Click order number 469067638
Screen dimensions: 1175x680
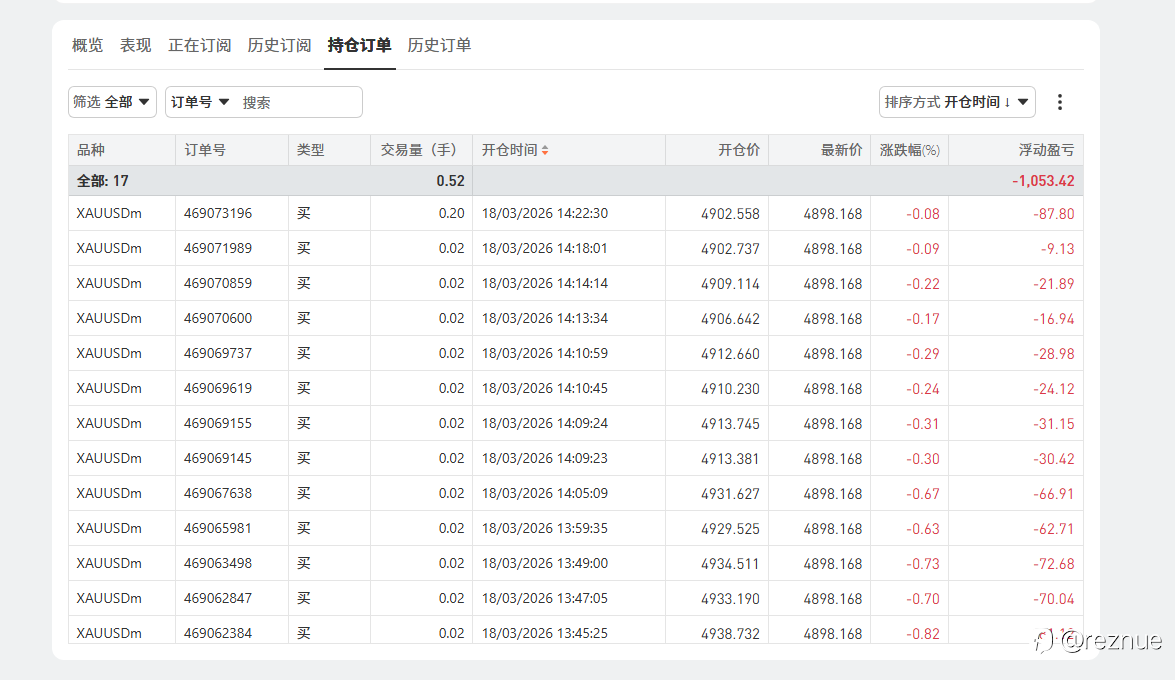click(218, 494)
